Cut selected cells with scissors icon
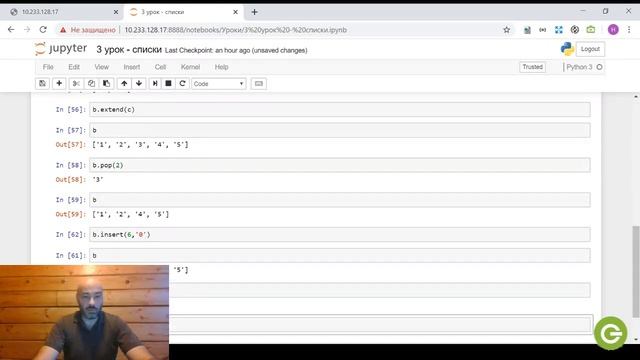Screen dimensions: 640x360 [x=76, y=84]
